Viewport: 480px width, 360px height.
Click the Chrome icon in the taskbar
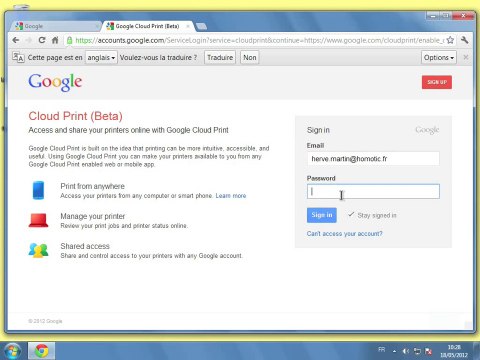click(x=41, y=351)
